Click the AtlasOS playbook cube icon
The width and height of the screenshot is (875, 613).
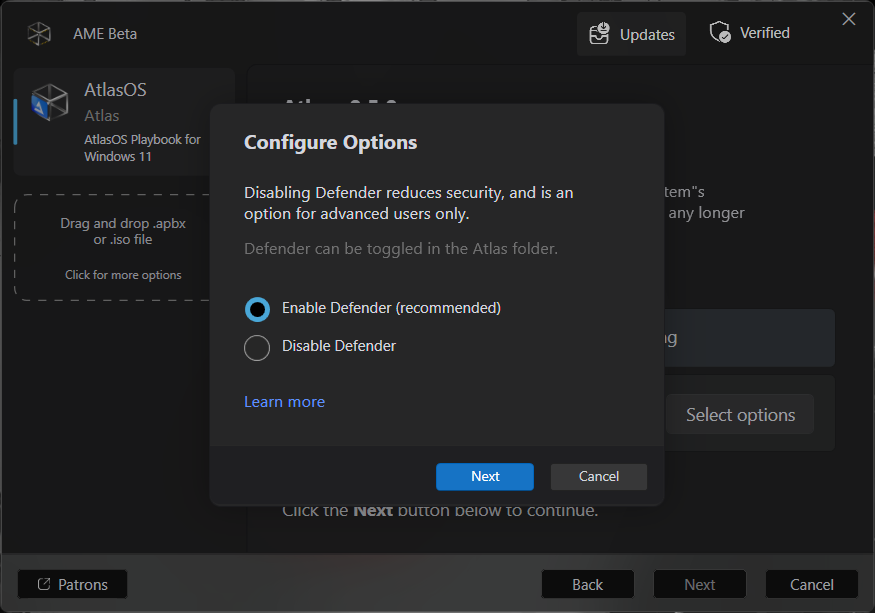tap(50, 103)
